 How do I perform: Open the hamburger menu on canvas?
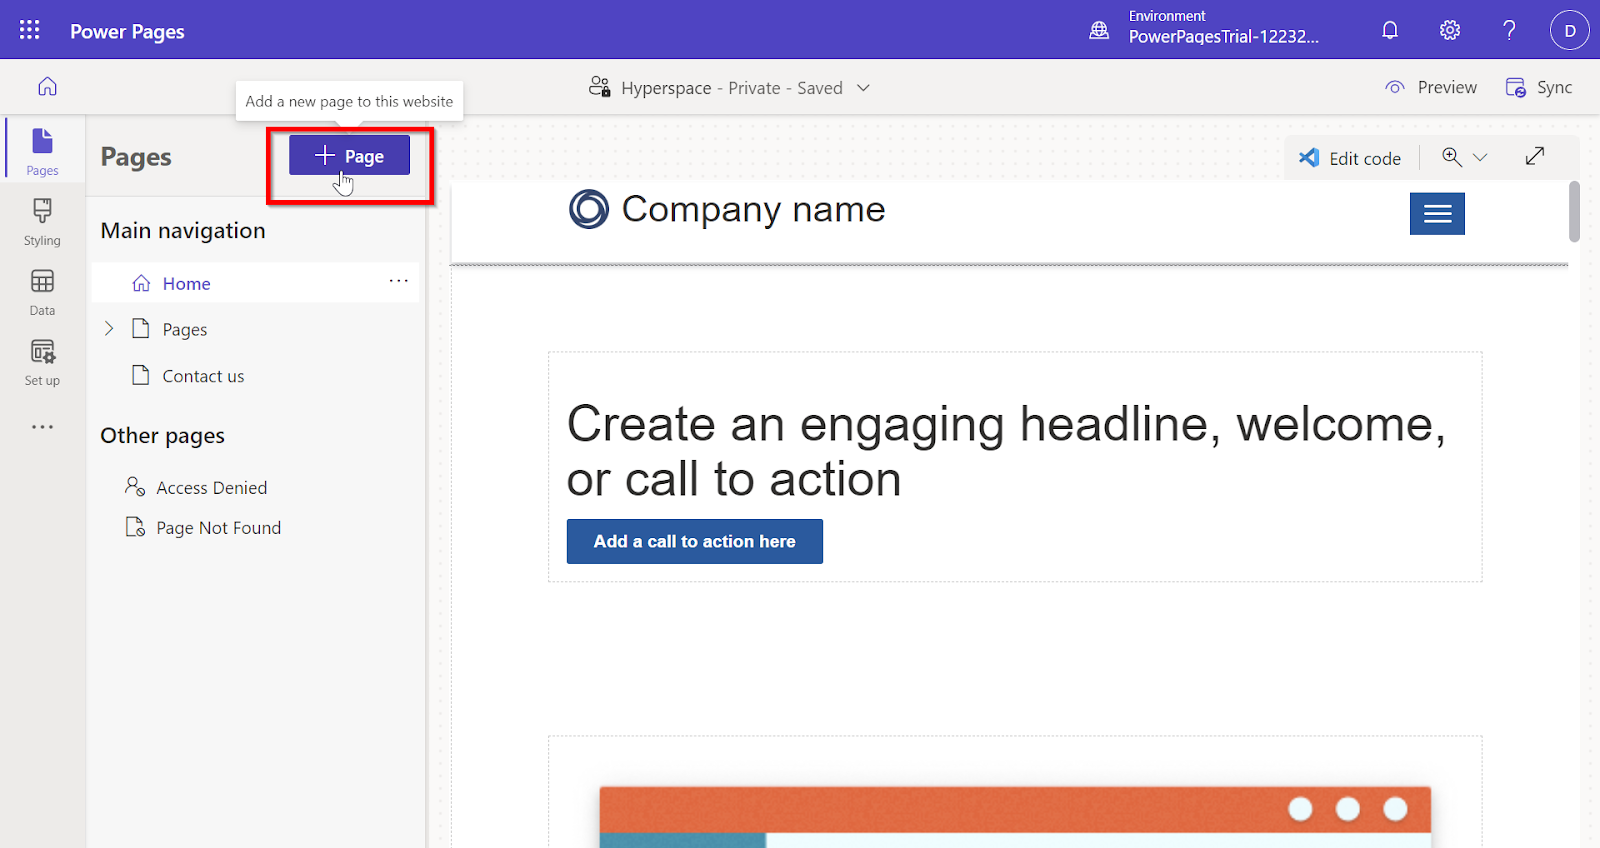pyautogui.click(x=1437, y=214)
